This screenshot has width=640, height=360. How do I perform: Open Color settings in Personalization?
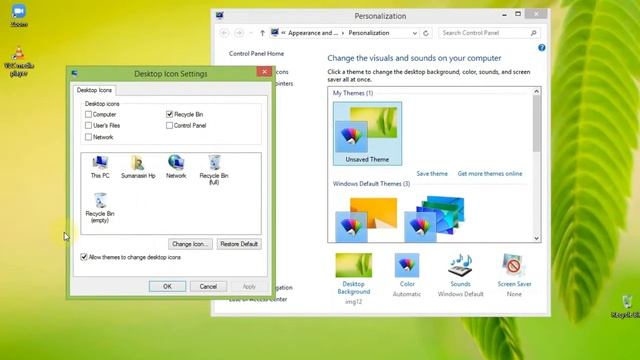pyautogui.click(x=407, y=275)
